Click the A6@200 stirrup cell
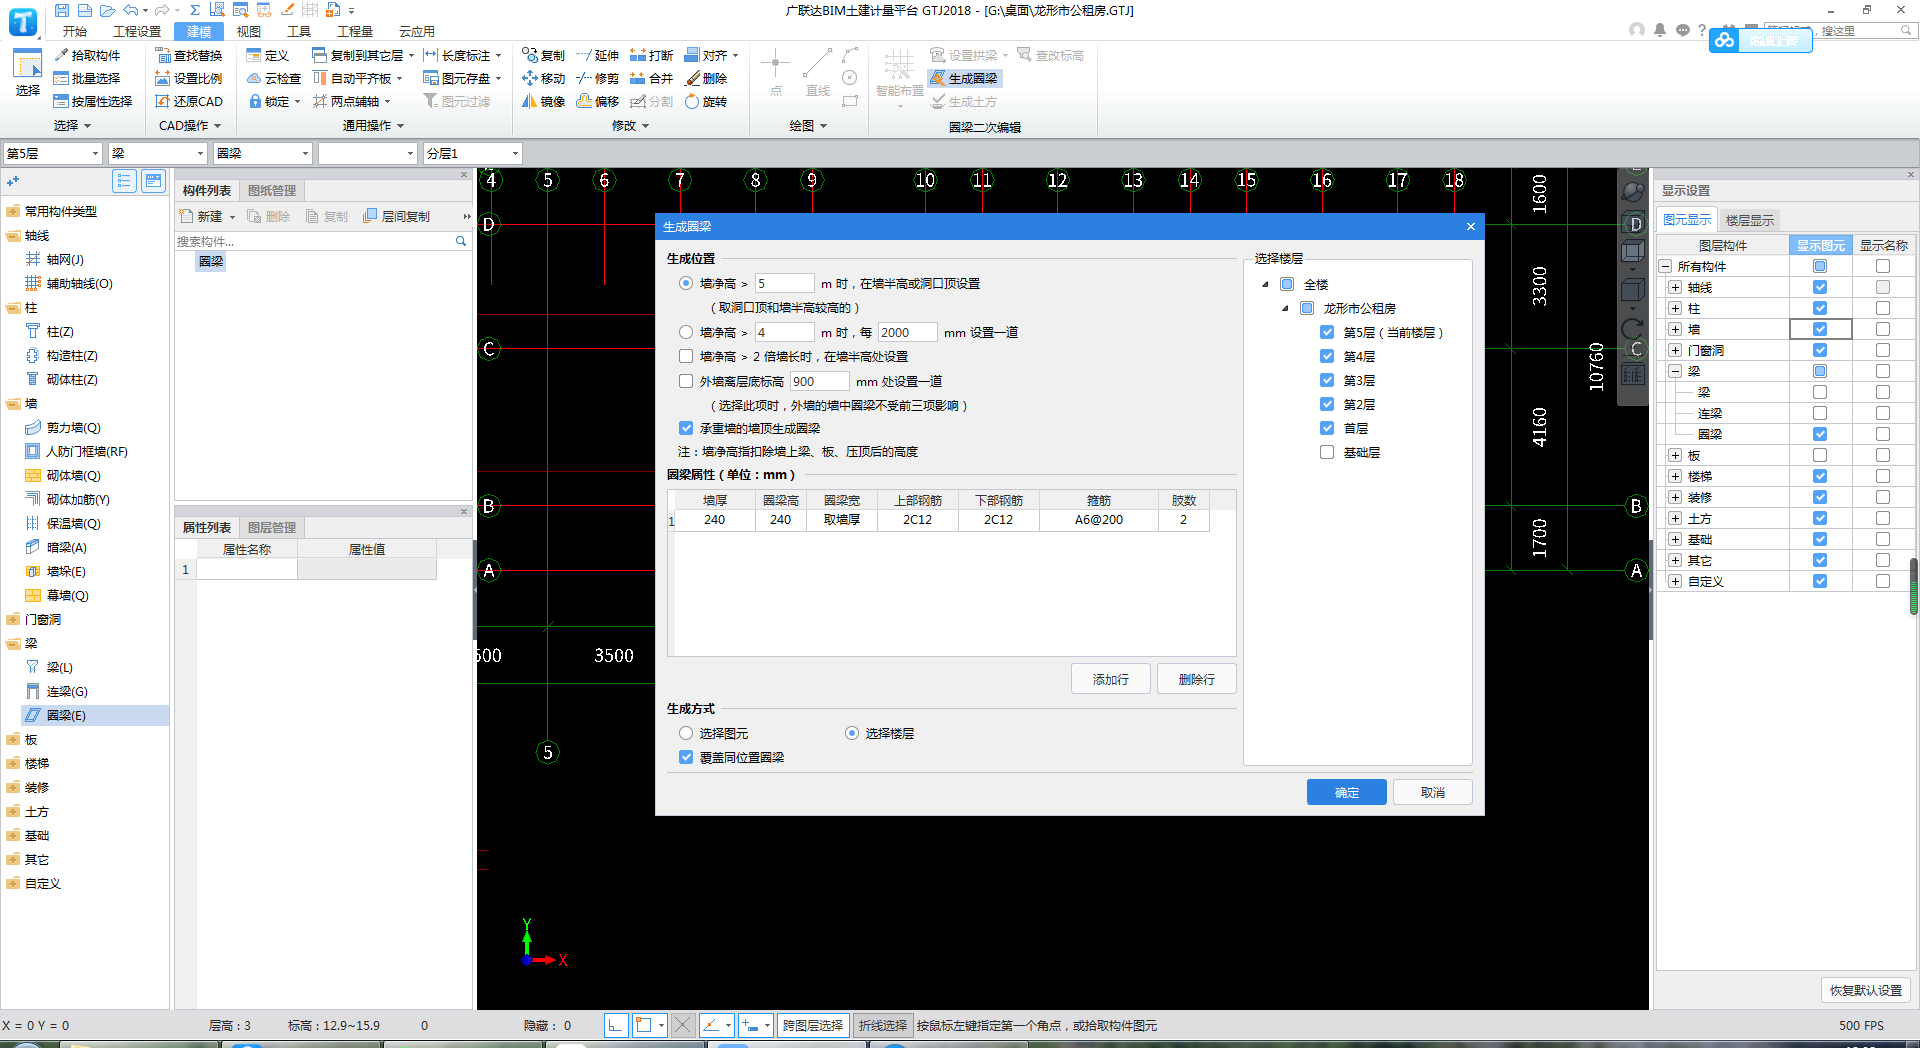1920x1048 pixels. click(1098, 520)
